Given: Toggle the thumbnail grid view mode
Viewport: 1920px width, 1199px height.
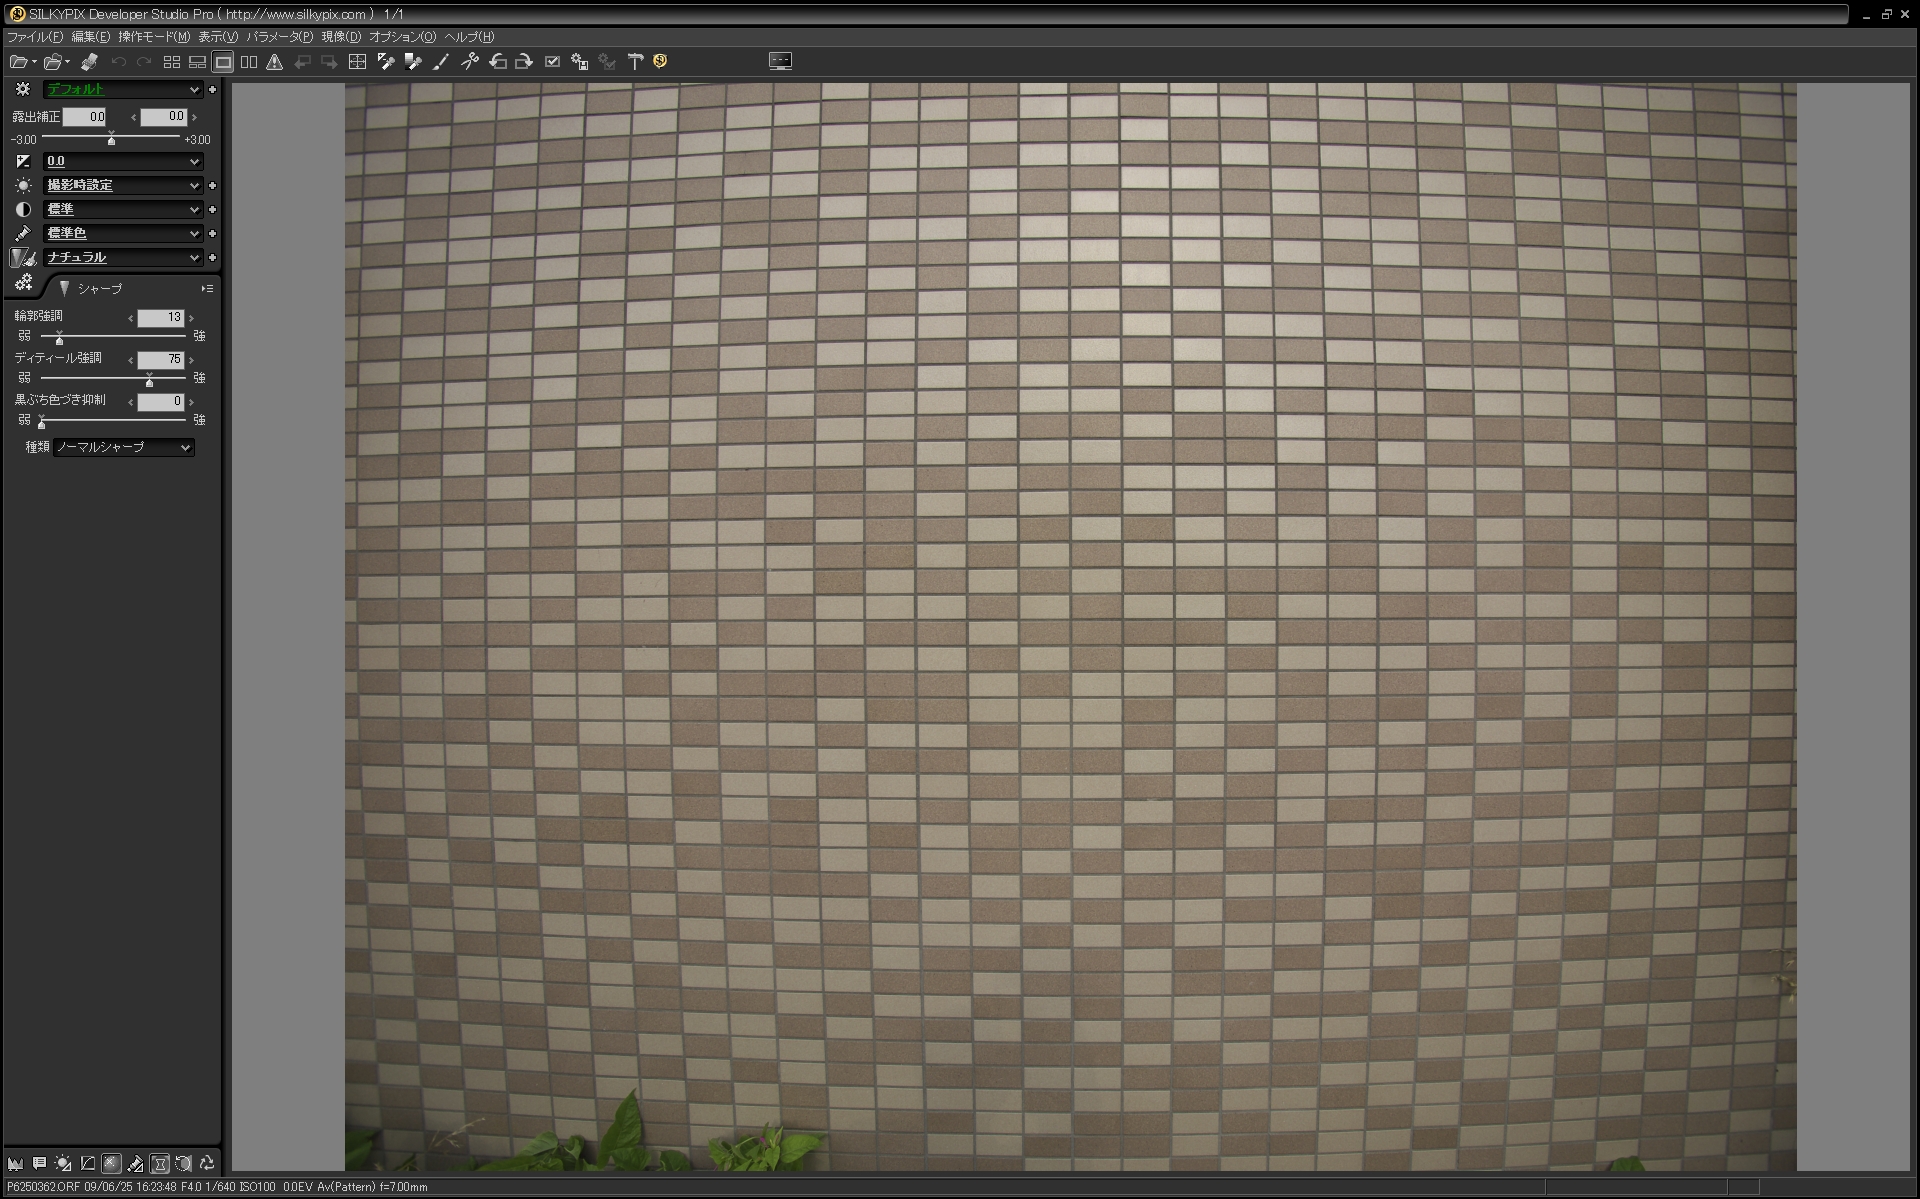Looking at the screenshot, I should coord(171,62).
